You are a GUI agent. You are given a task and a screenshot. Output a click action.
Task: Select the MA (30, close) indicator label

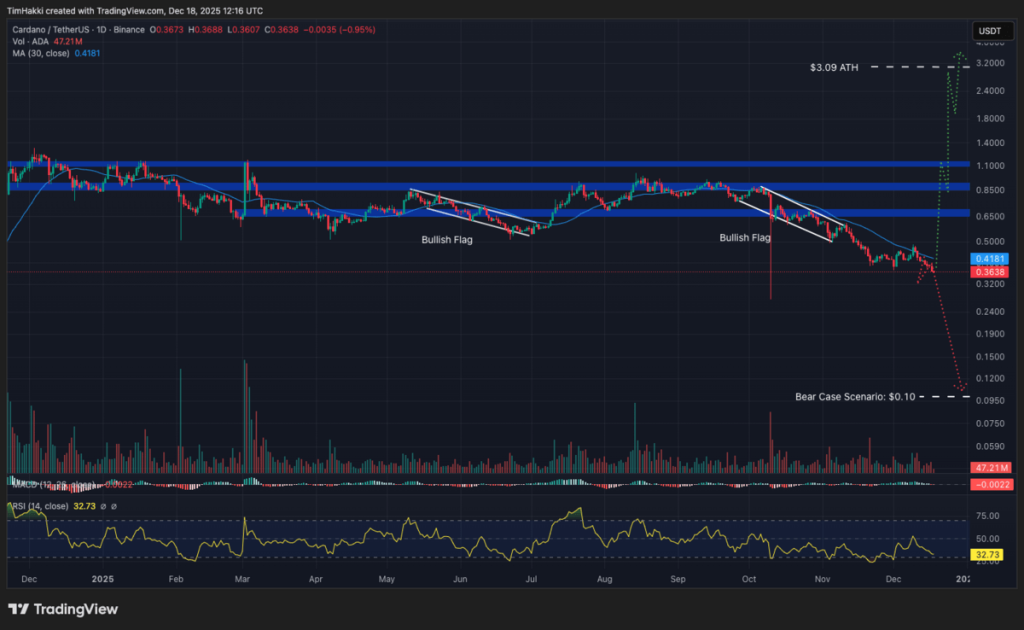(x=40, y=53)
